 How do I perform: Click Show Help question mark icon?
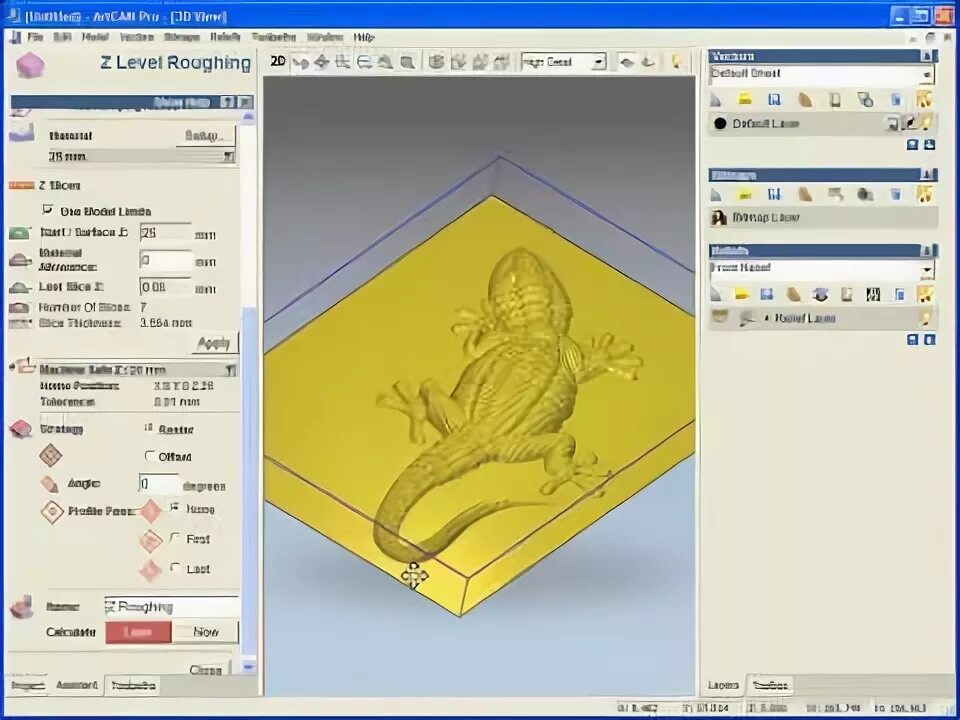227,102
